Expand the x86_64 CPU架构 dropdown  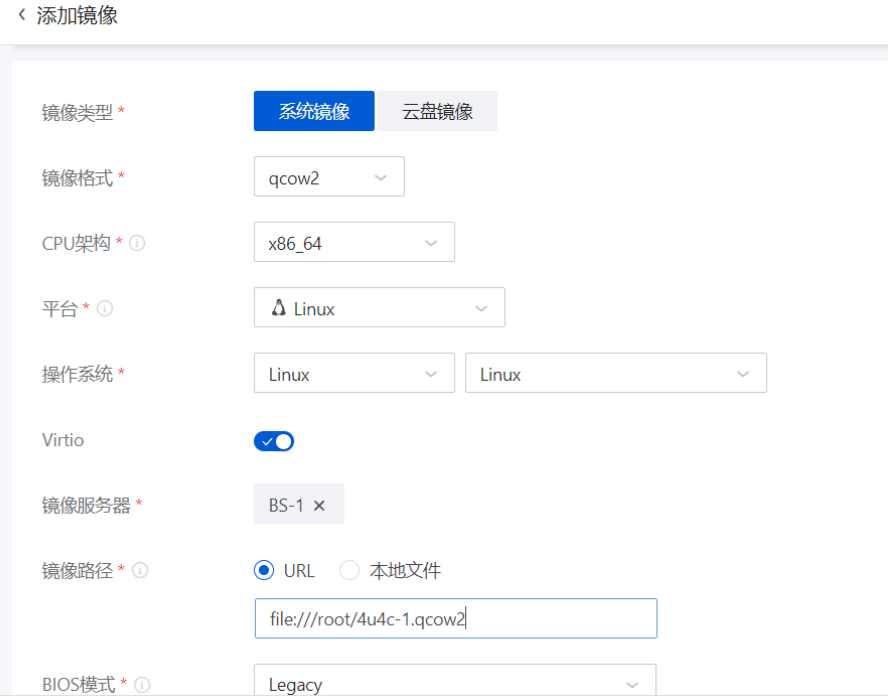point(354,243)
